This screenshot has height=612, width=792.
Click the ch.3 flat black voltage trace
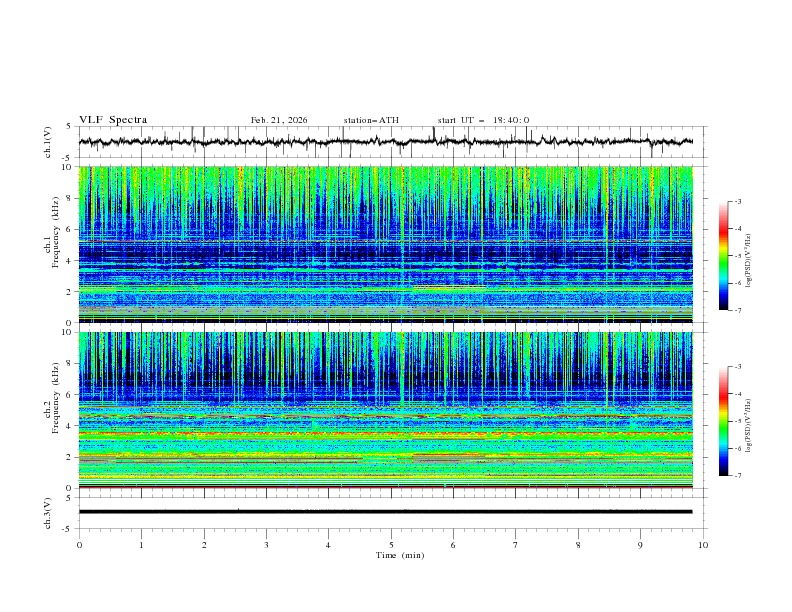386,512
